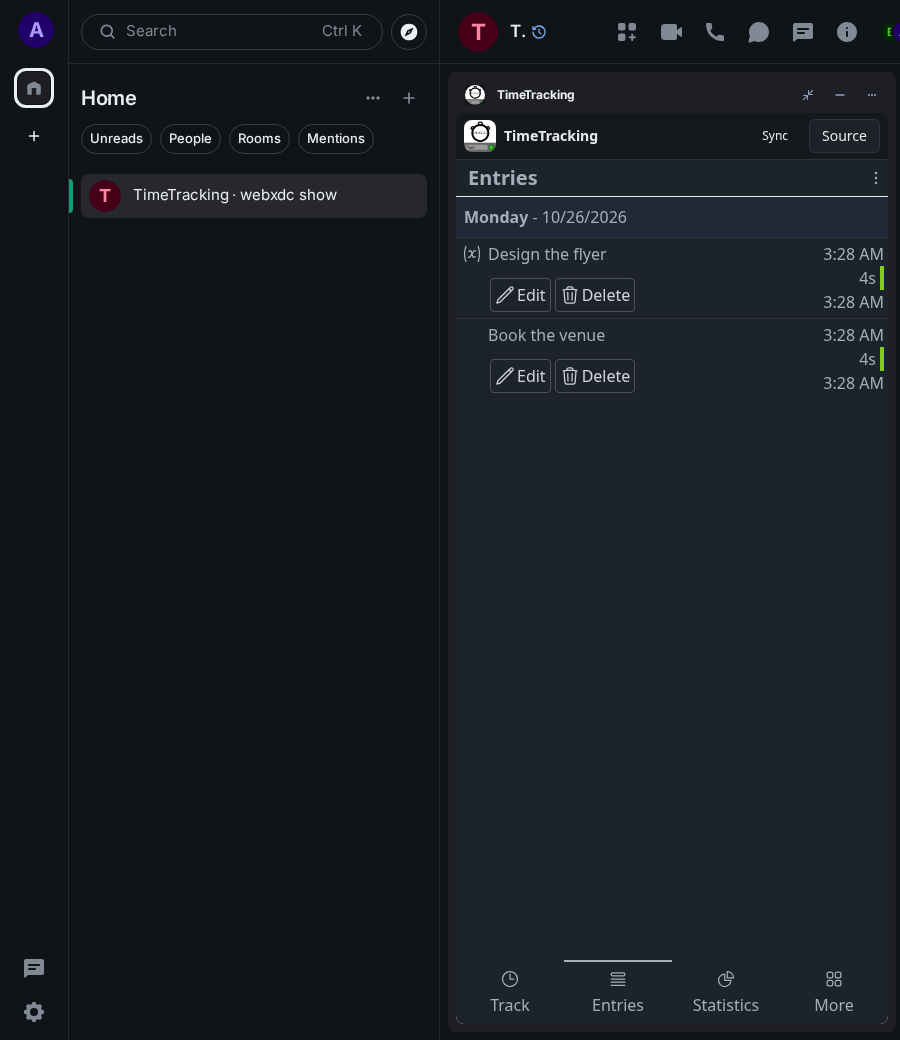
Task: Click the variable (x) icon on Design the flyer
Action: pyautogui.click(x=472, y=253)
